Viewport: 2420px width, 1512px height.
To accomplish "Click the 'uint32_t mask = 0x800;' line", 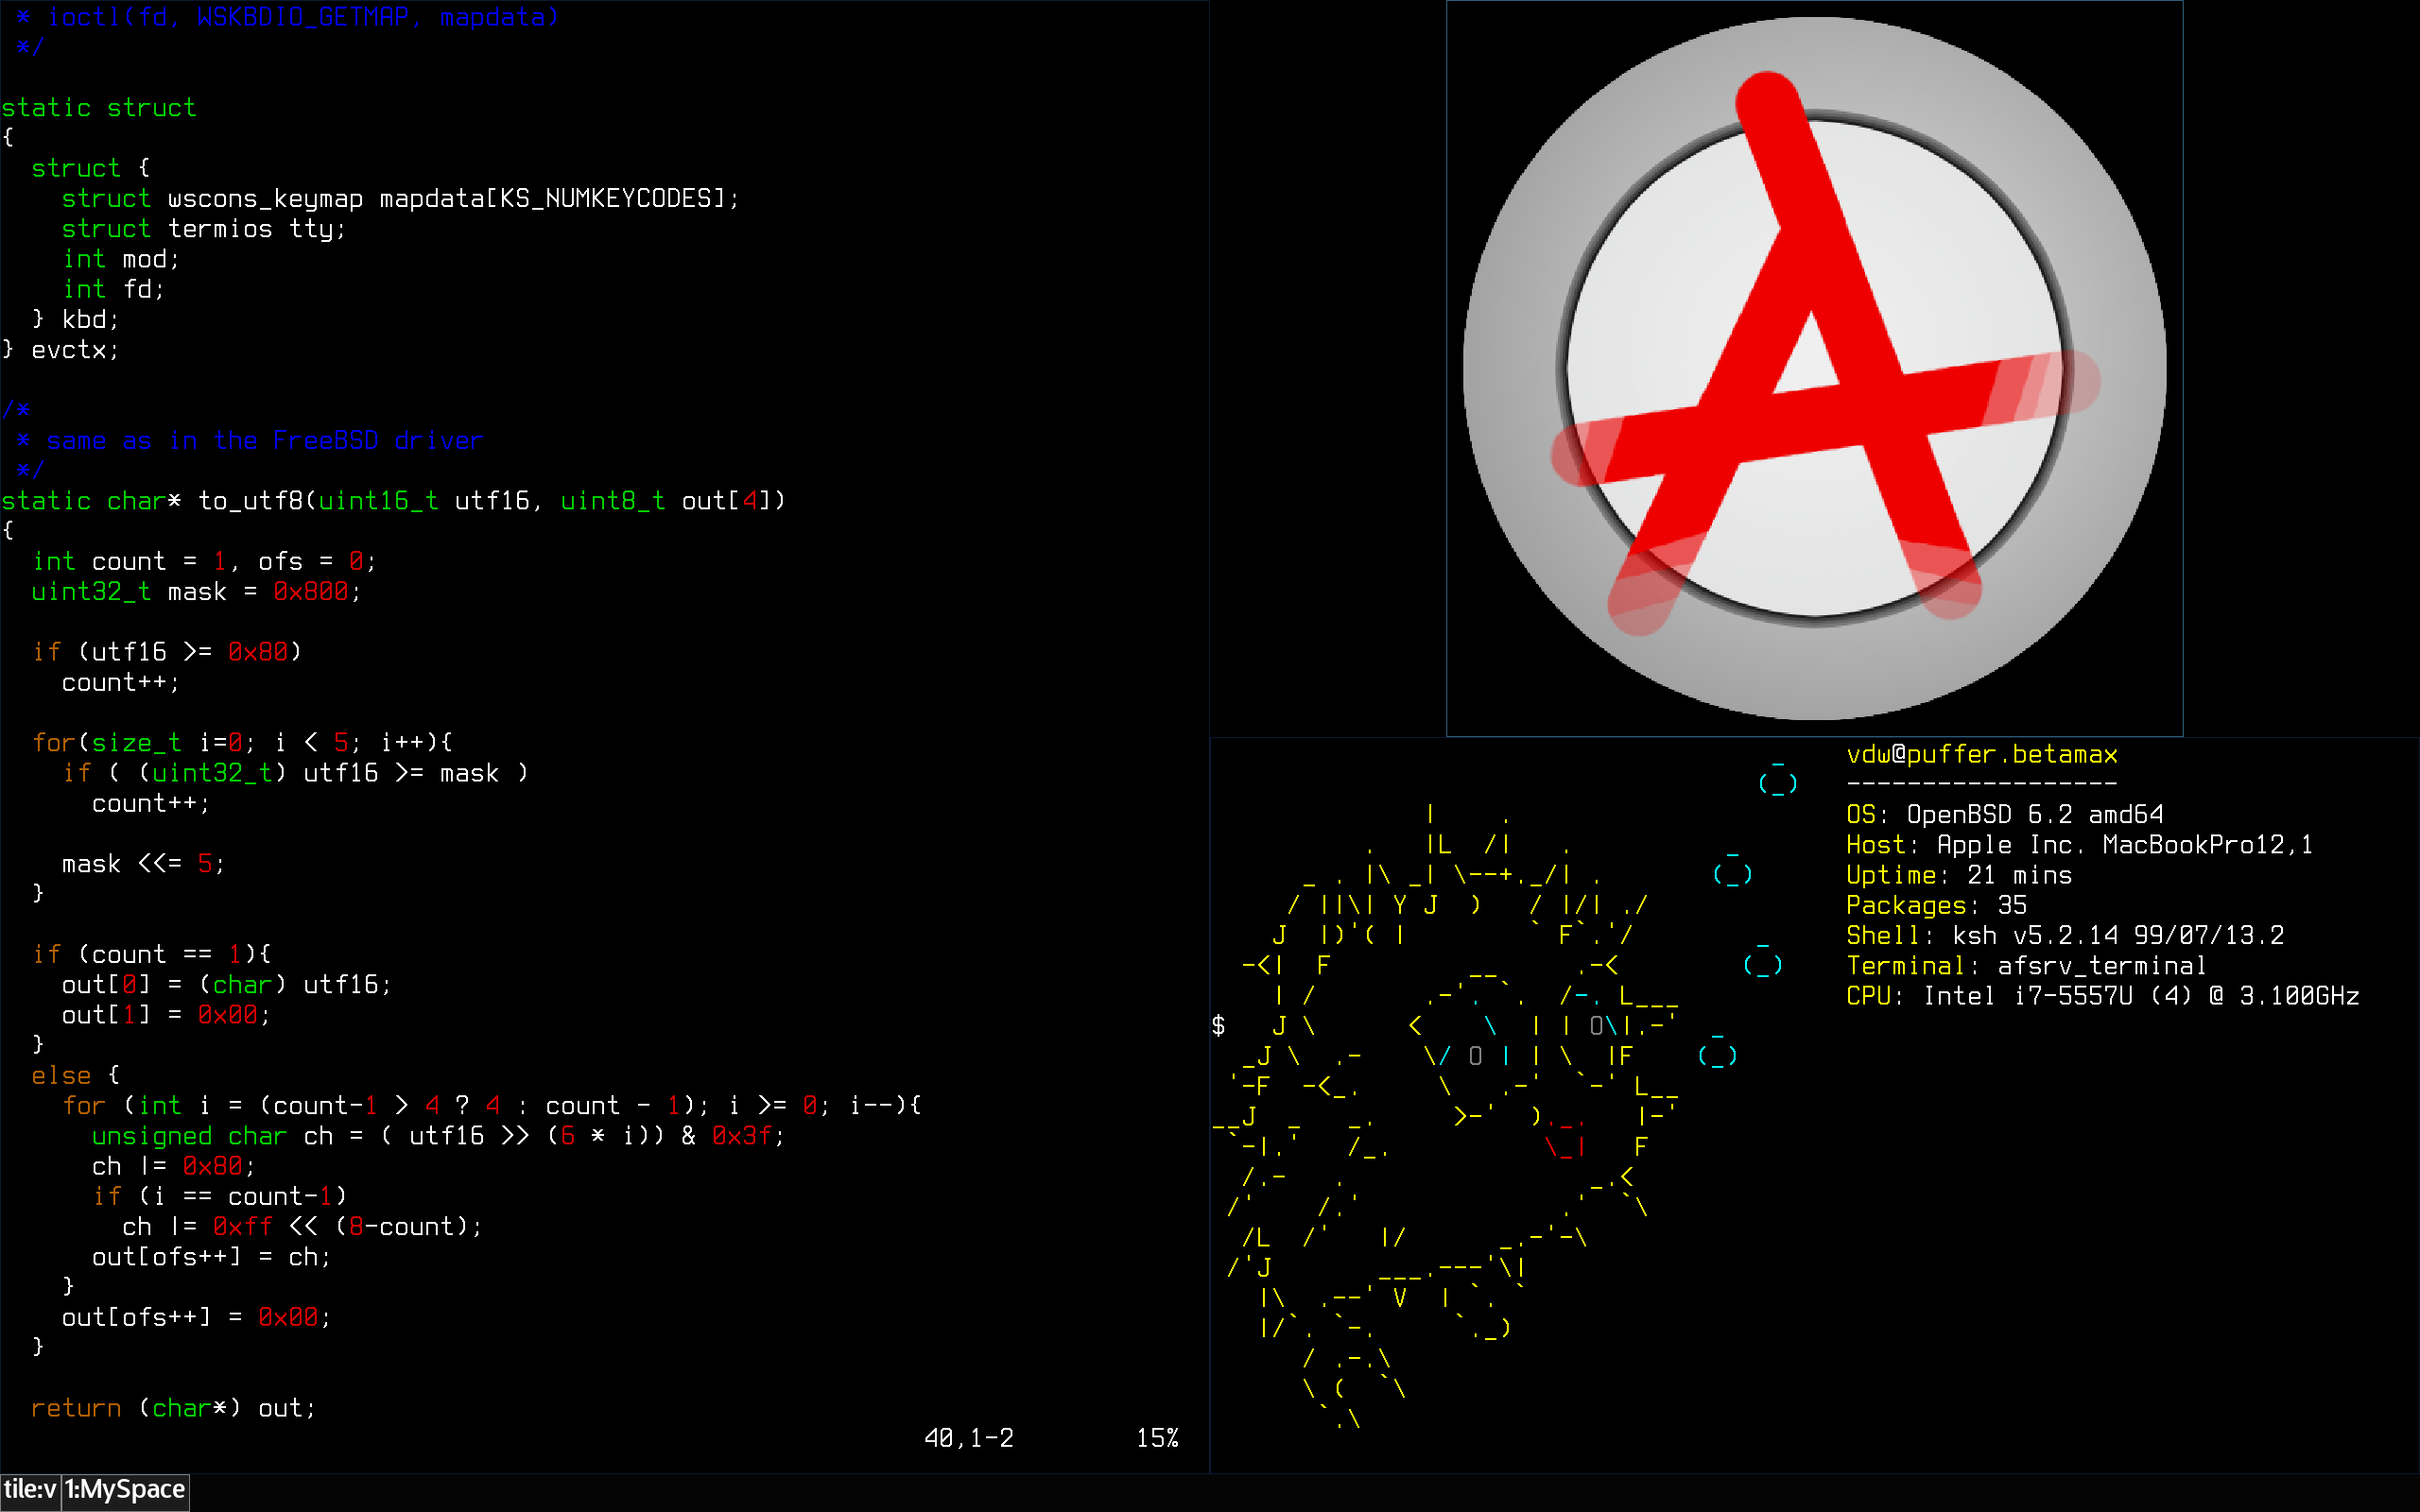I will 196,592.
